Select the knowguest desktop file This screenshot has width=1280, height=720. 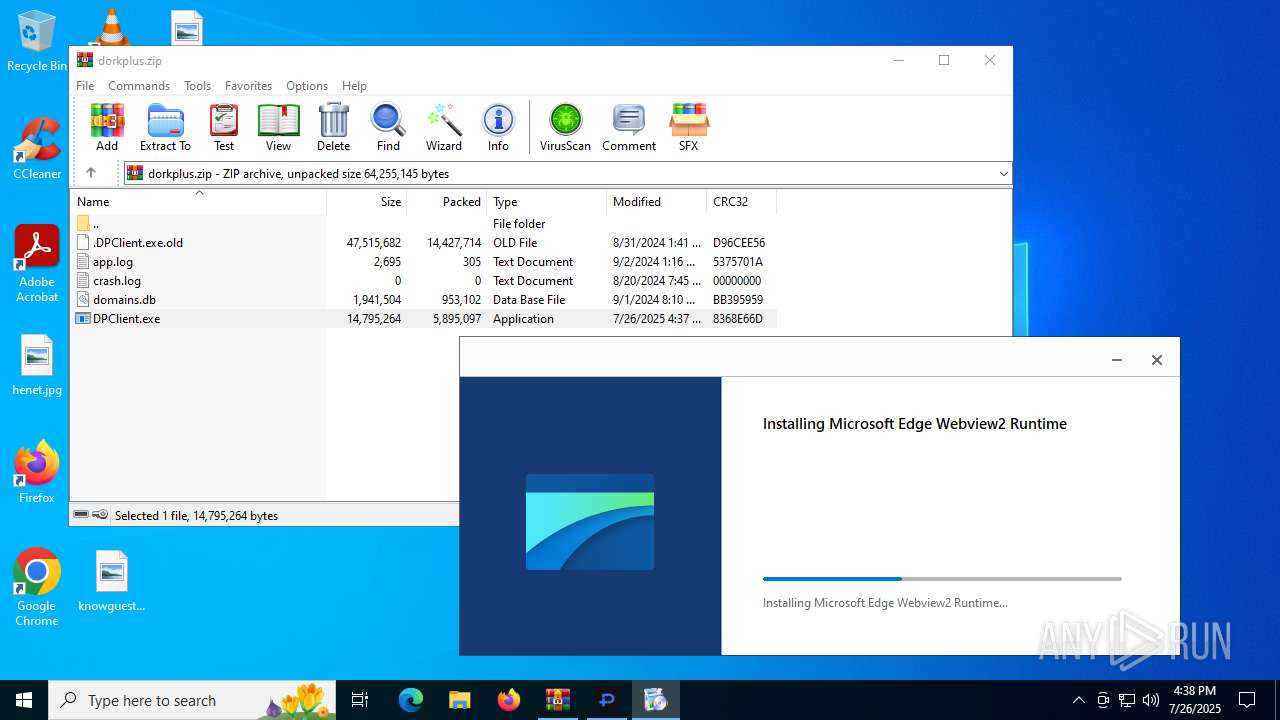click(x=112, y=580)
